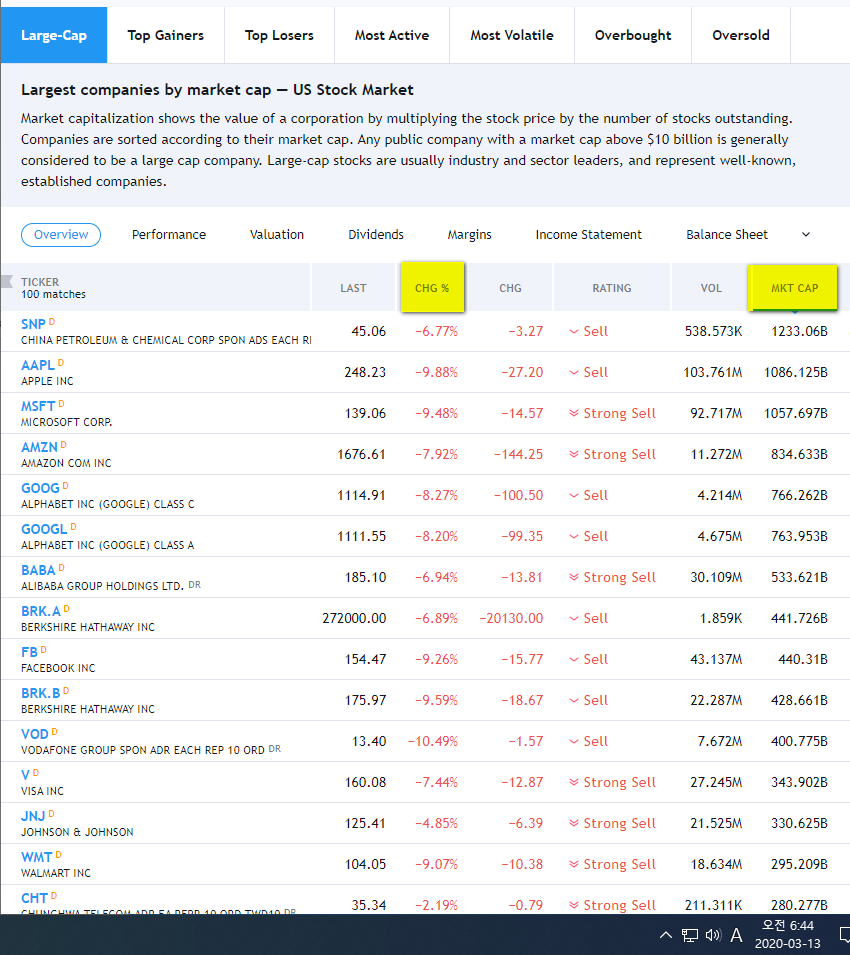This screenshot has height=955, width=850.
Task: Switch to the Performance view
Action: coord(169,235)
